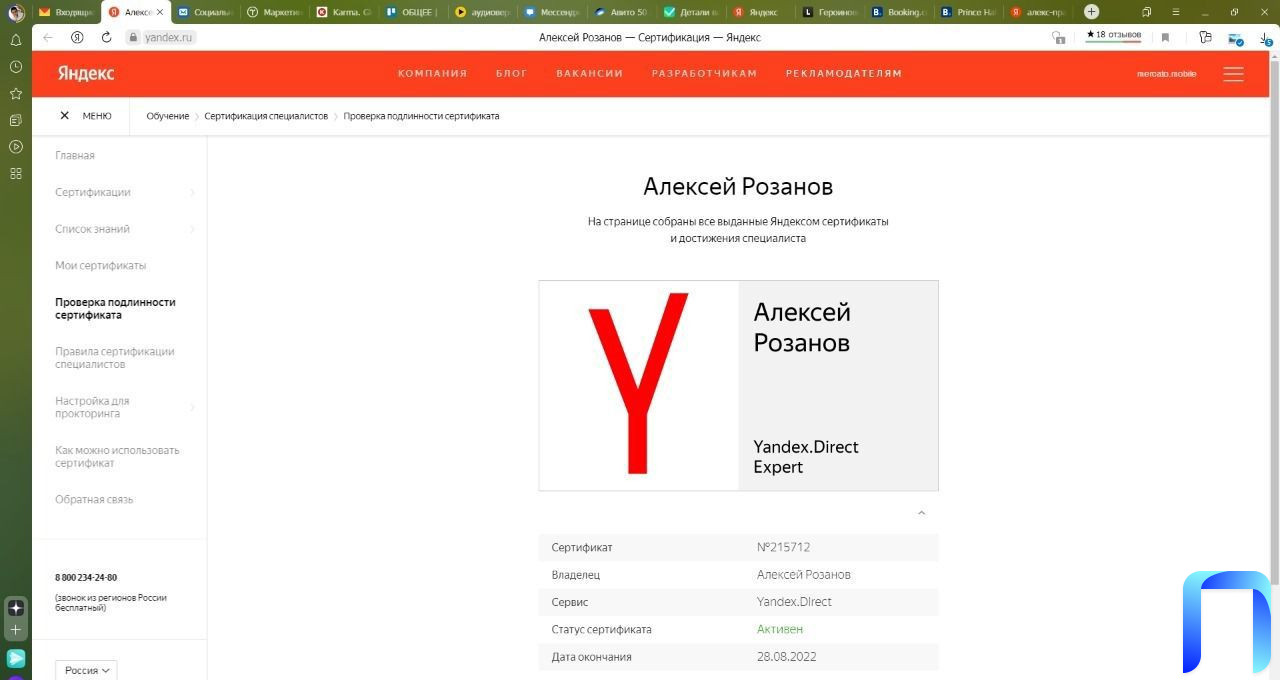Switch to Входящие mail tab
The height and width of the screenshot is (680, 1280).
67,12
